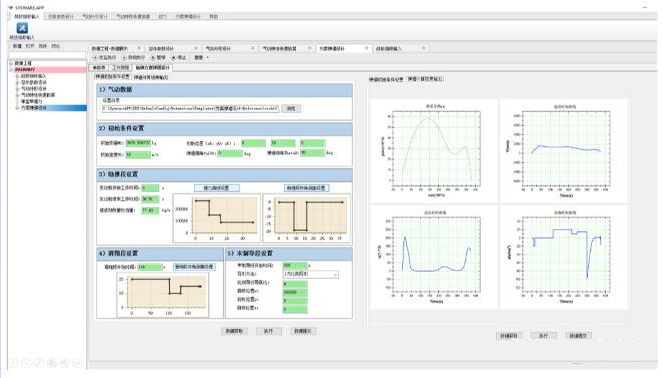662x378 pixels.
Task: Click the first run icon in toolbar
Action: [x=95, y=57]
